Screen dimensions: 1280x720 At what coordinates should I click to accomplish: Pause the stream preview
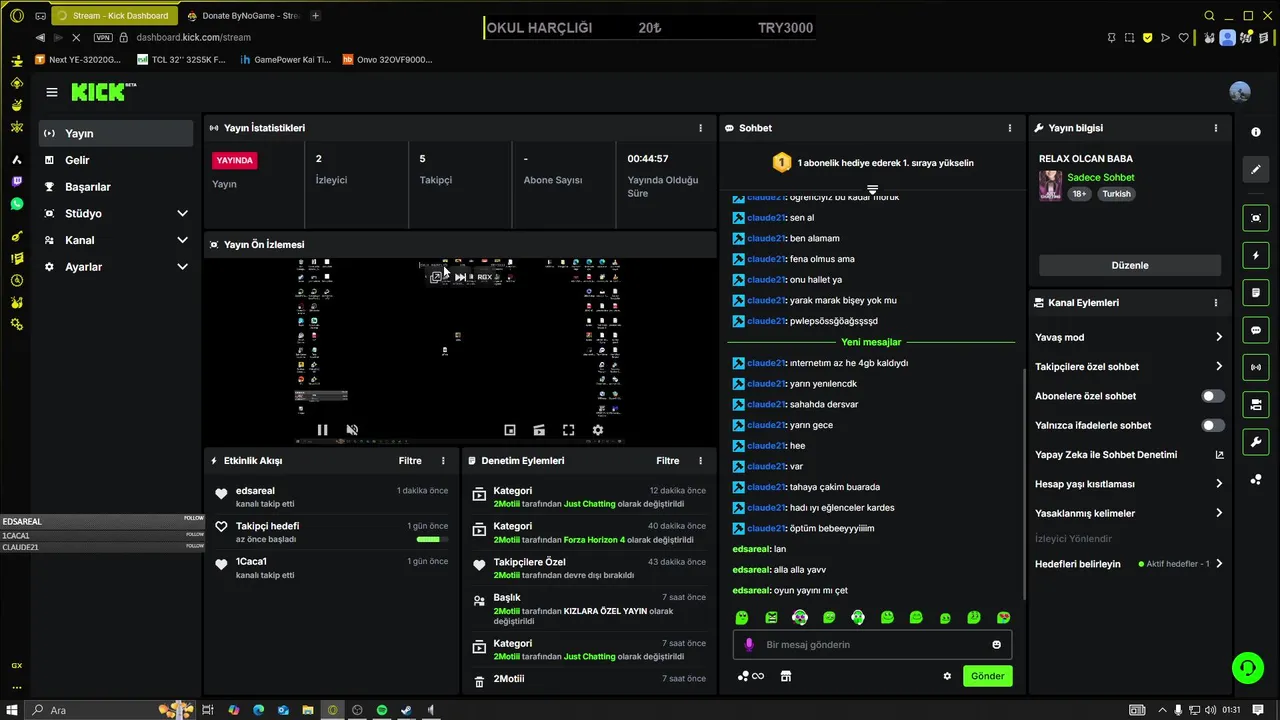[322, 430]
